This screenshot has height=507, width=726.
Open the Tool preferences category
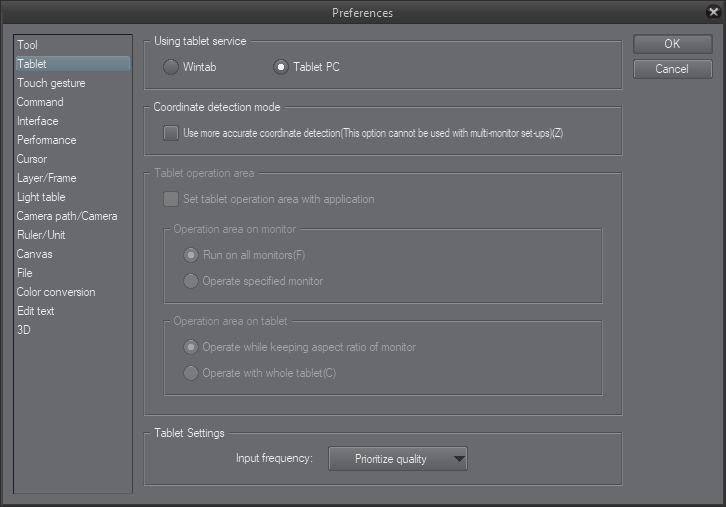(x=28, y=45)
